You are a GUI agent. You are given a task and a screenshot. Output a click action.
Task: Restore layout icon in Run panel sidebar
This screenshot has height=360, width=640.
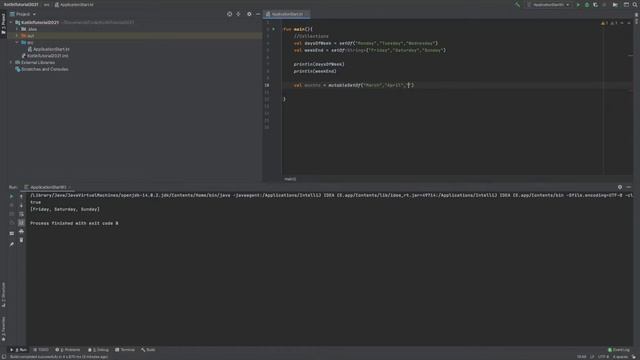(11, 233)
